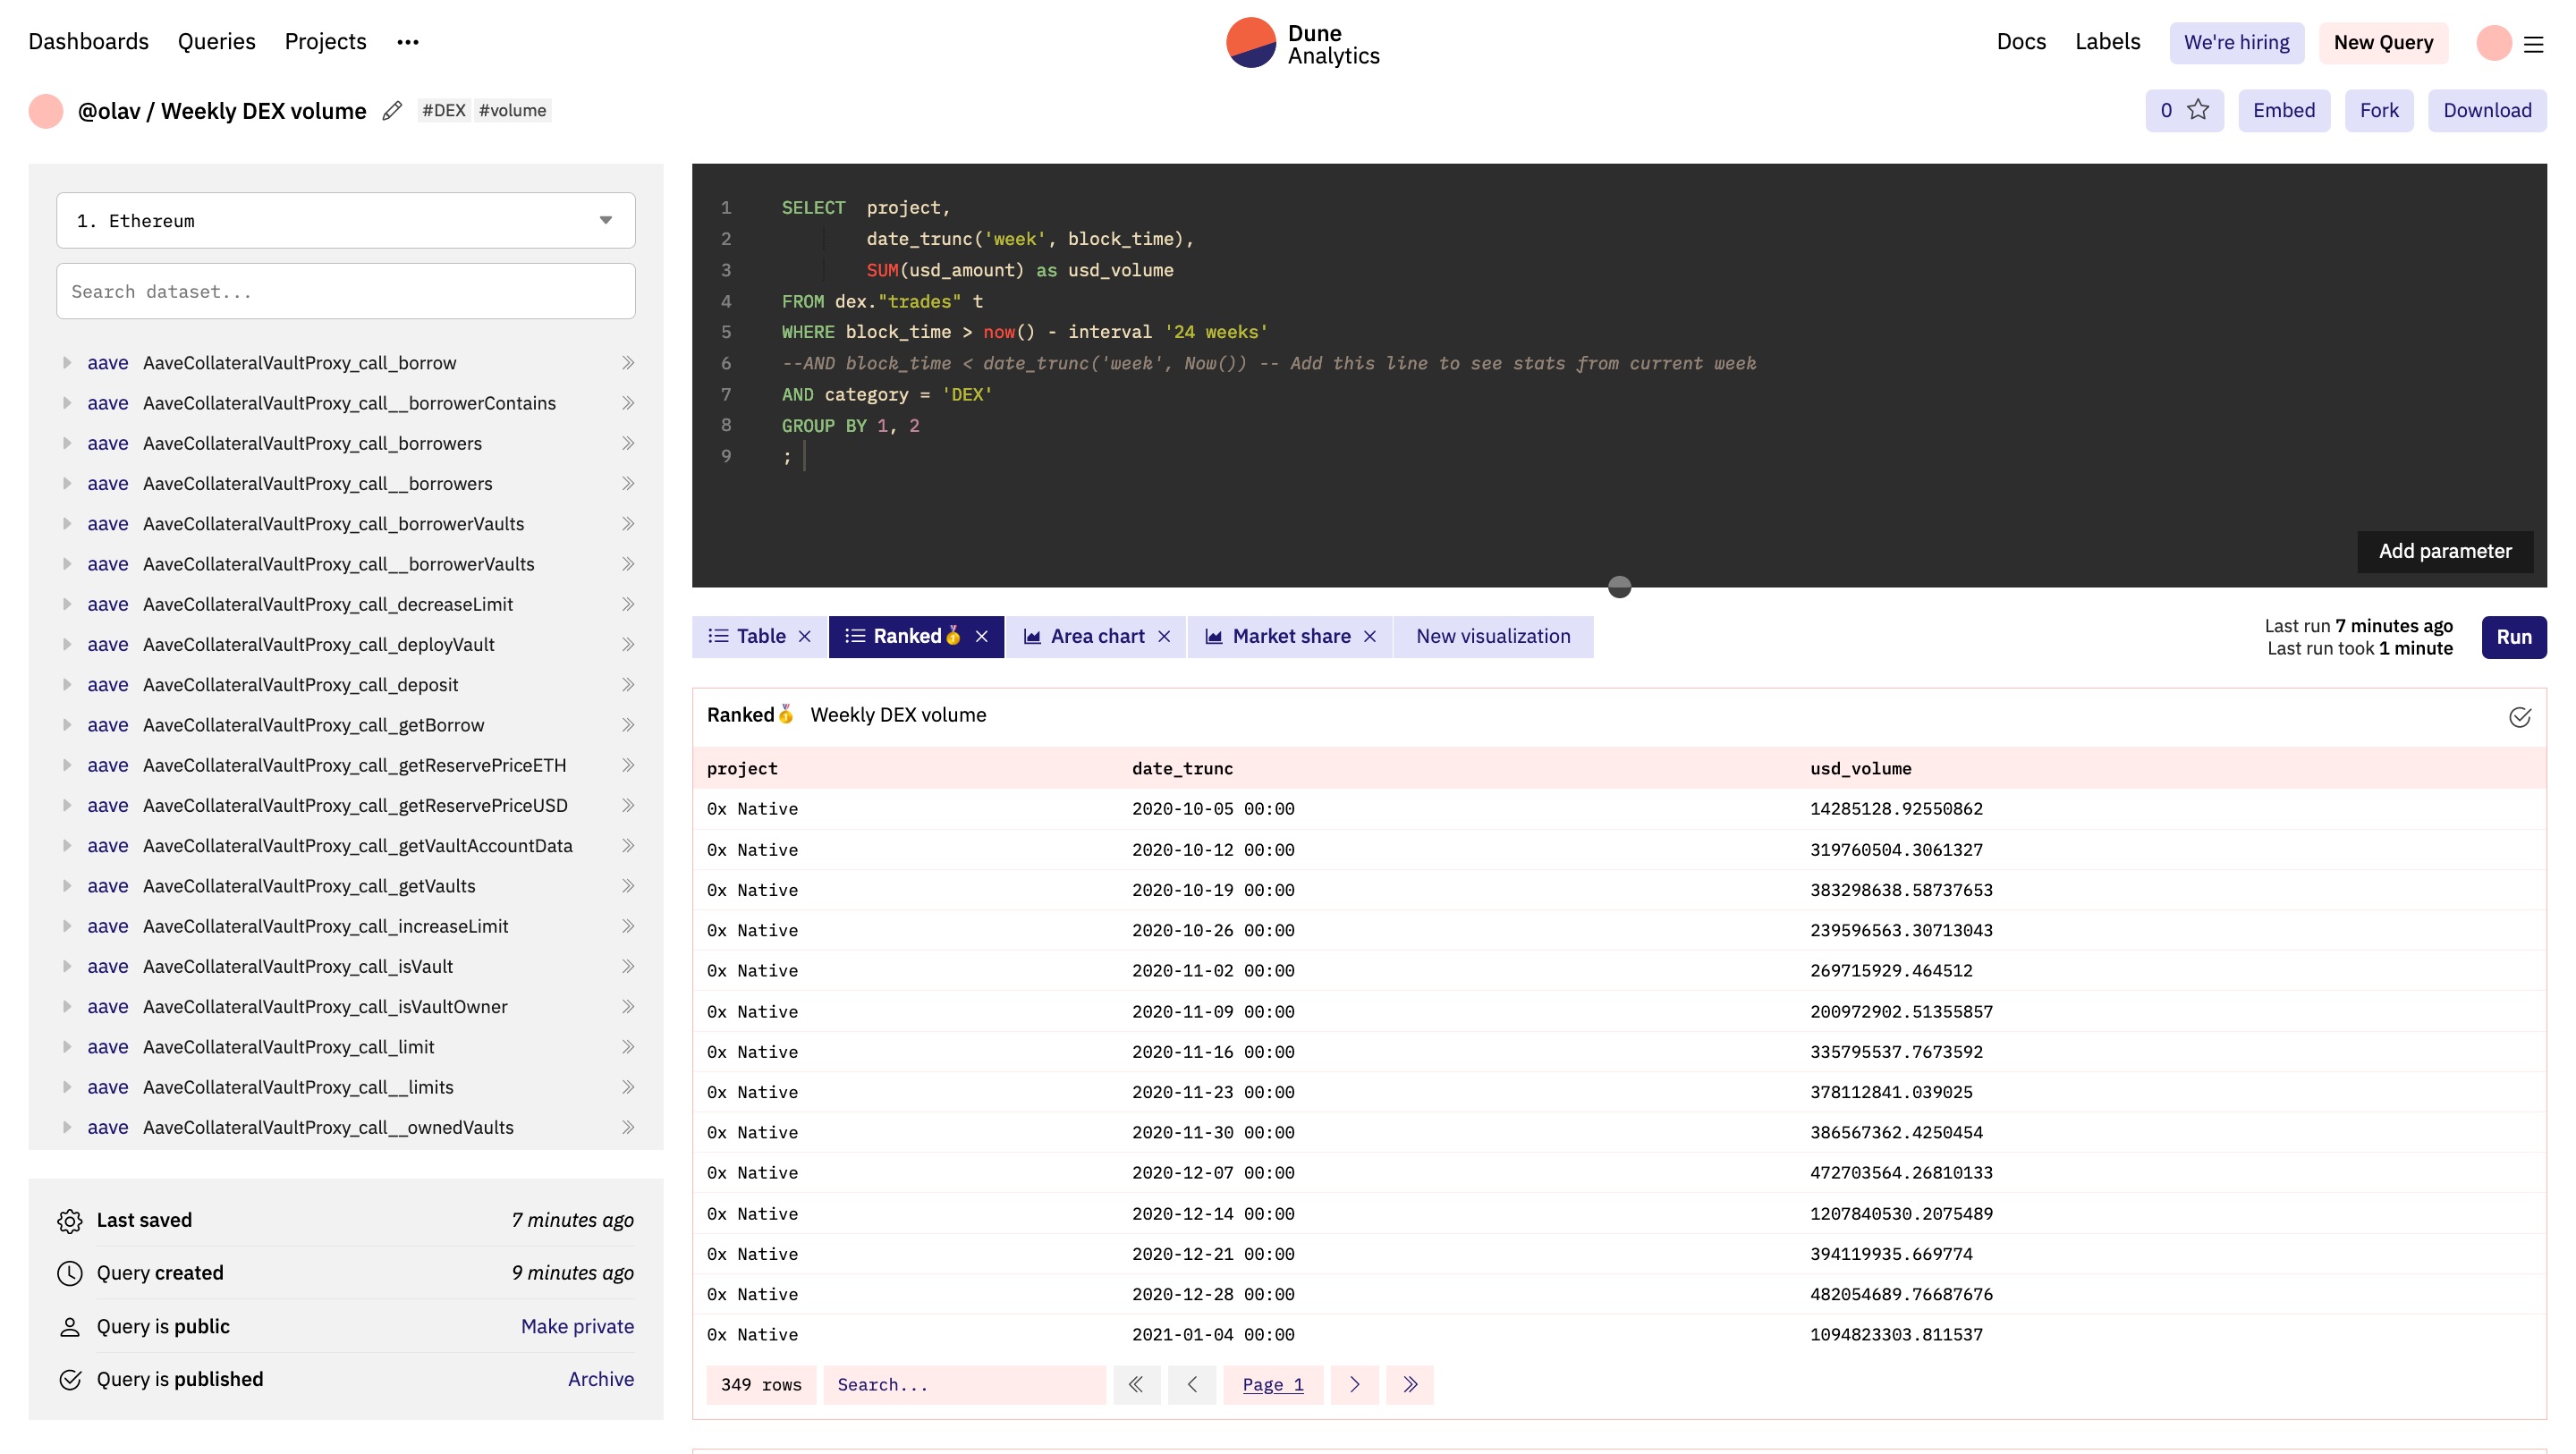The image size is (2576, 1454).
Task: Insert AaveCollateralVaultProxy_call_deposit via double-arrow icon
Action: (628, 685)
